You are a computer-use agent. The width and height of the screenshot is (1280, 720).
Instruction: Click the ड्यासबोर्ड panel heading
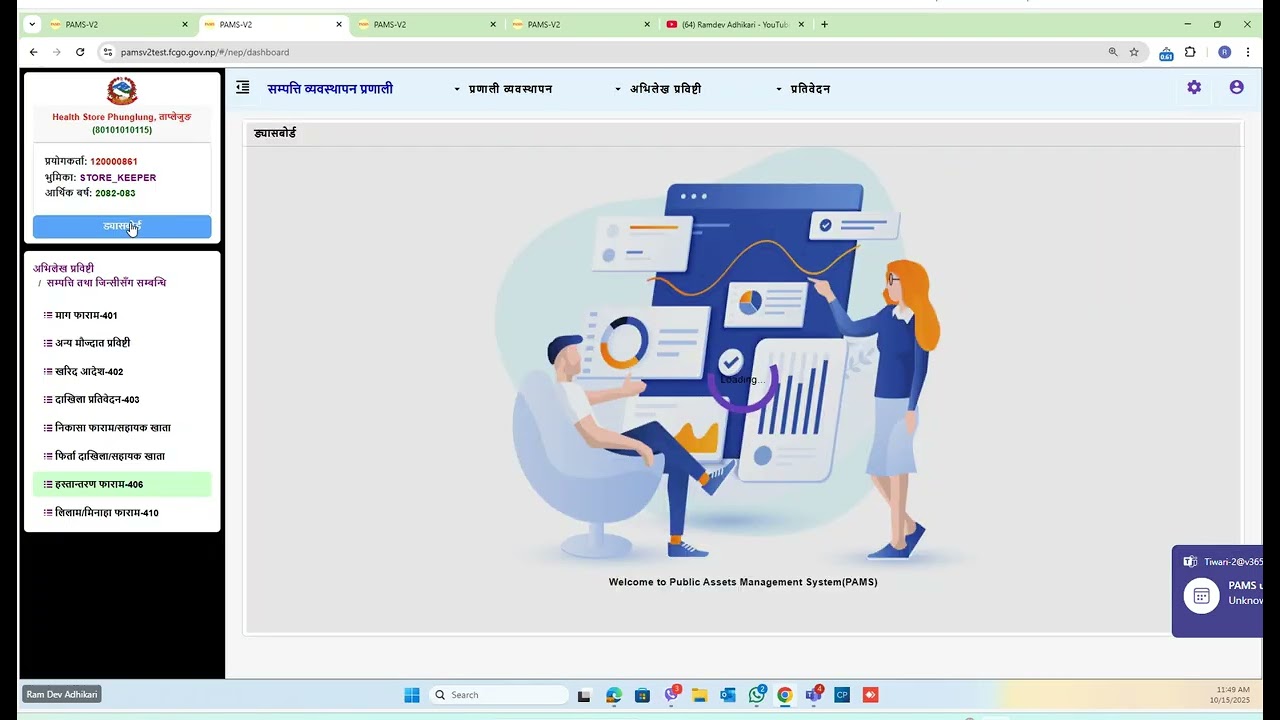coord(275,133)
